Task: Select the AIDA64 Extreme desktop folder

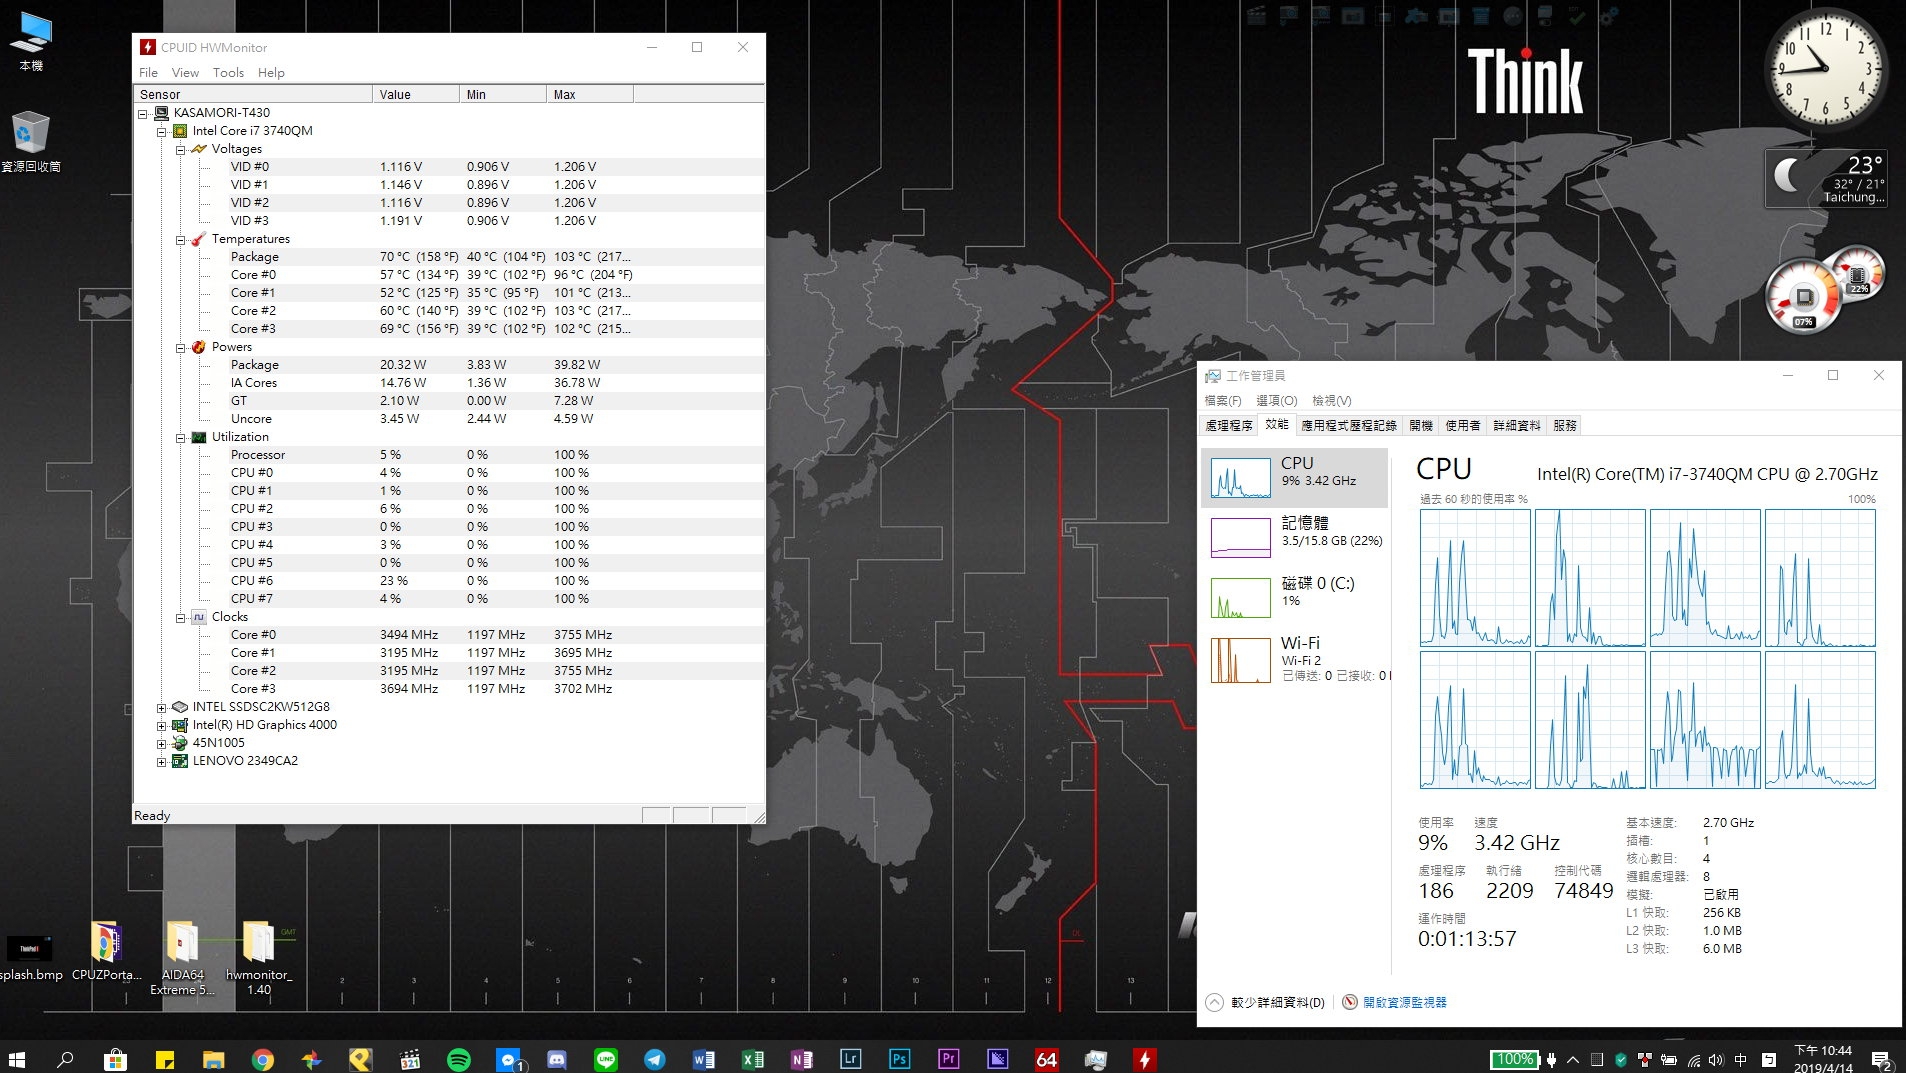Action: pyautogui.click(x=182, y=957)
